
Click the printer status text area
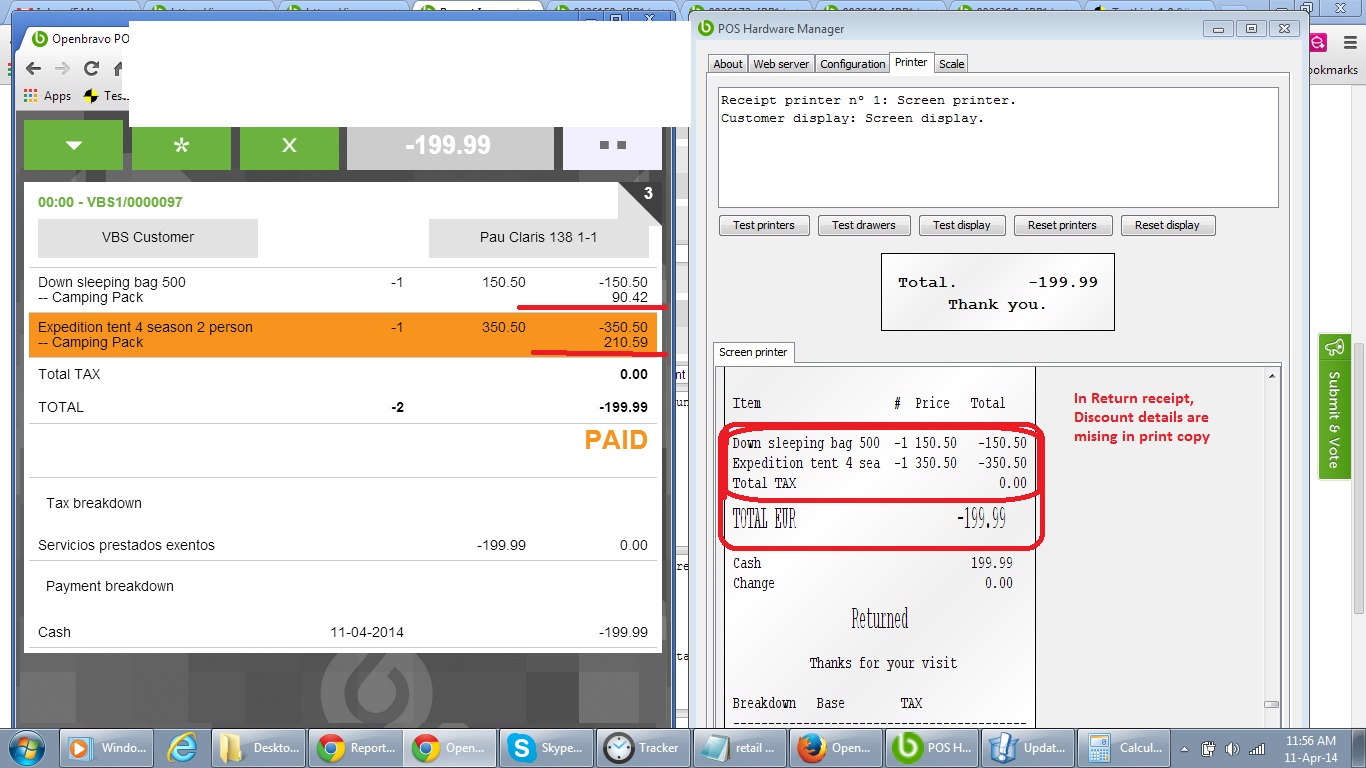click(998, 148)
